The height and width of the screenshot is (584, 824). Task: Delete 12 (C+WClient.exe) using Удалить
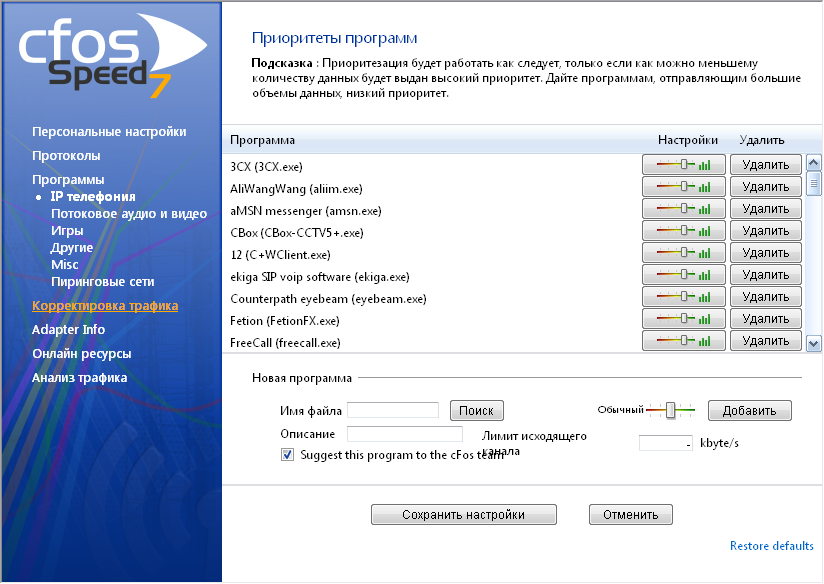click(766, 253)
